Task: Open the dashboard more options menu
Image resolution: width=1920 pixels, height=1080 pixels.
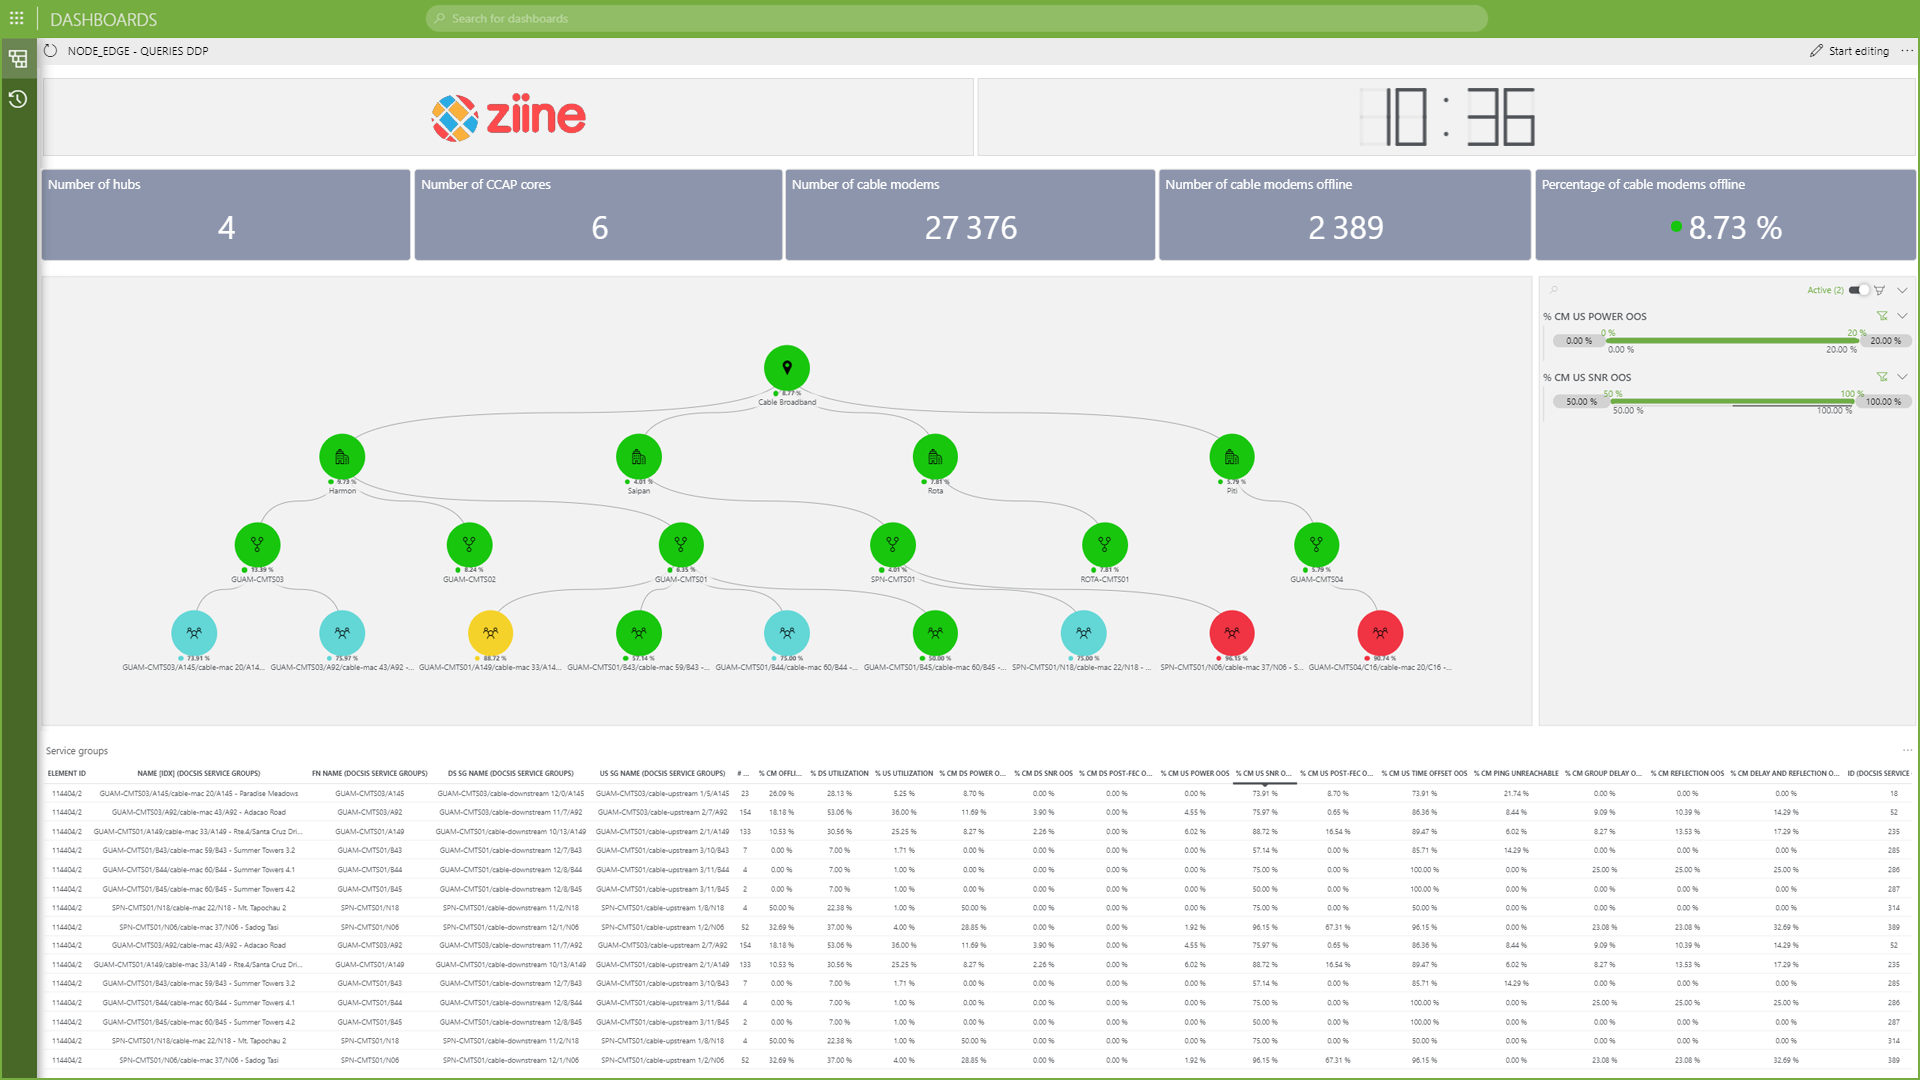Action: pyautogui.click(x=1907, y=51)
